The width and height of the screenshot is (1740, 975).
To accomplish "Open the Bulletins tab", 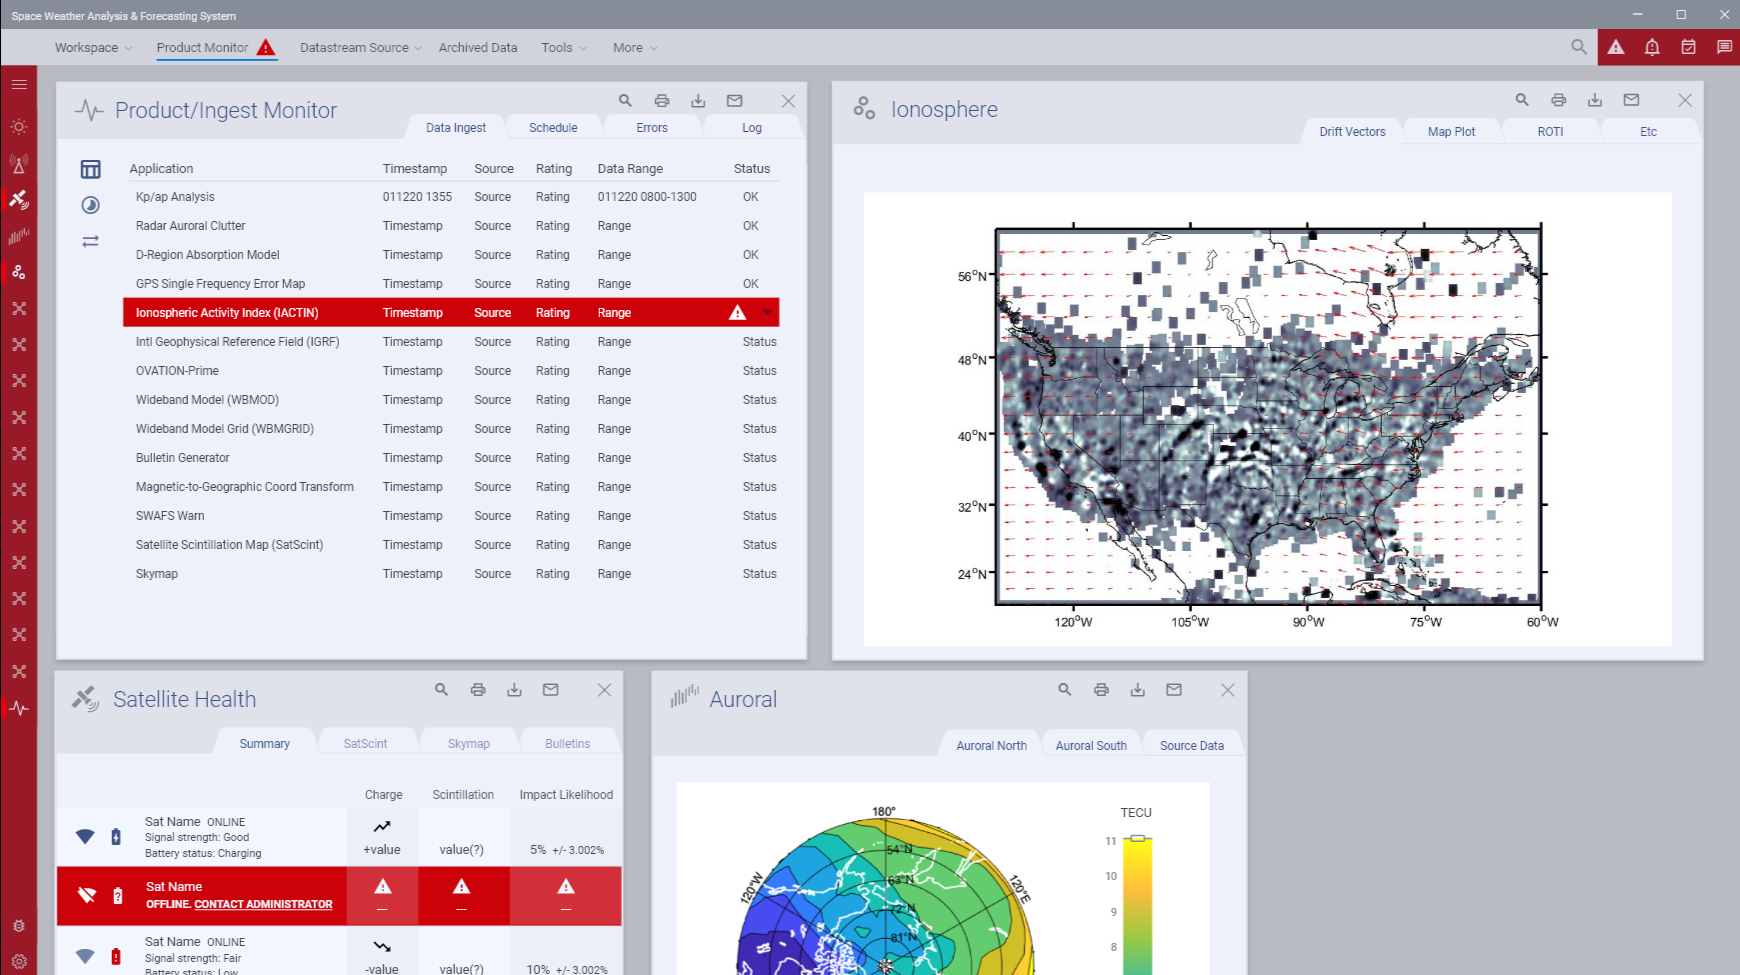I will point(568,744).
